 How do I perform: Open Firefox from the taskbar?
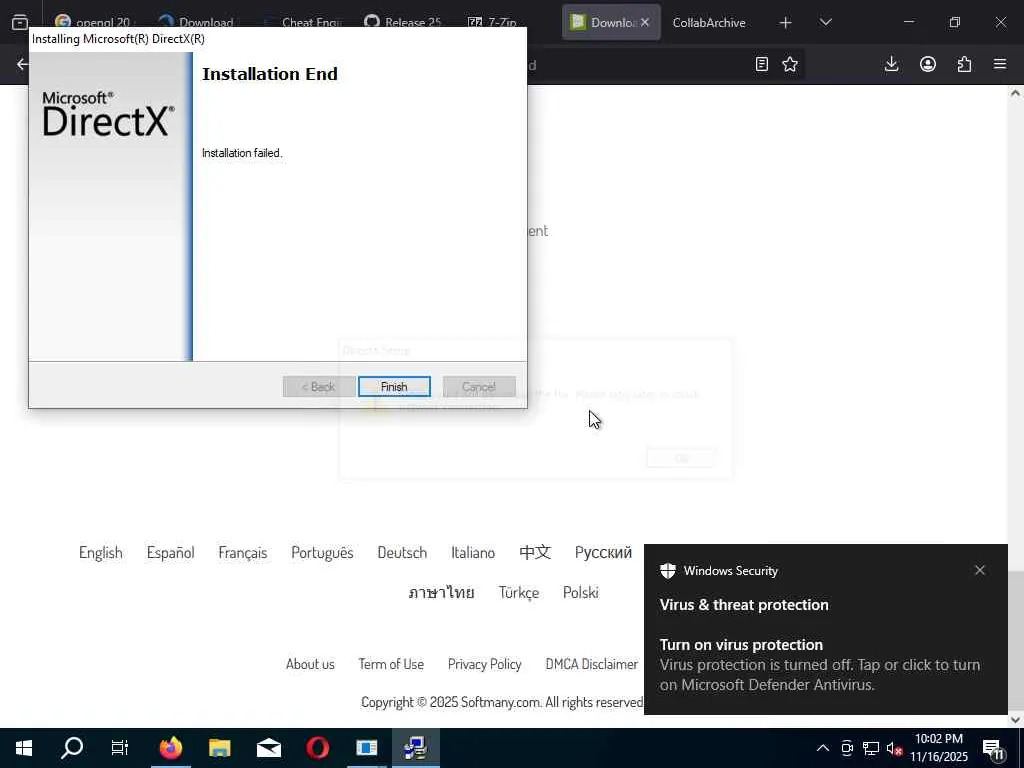[170, 748]
